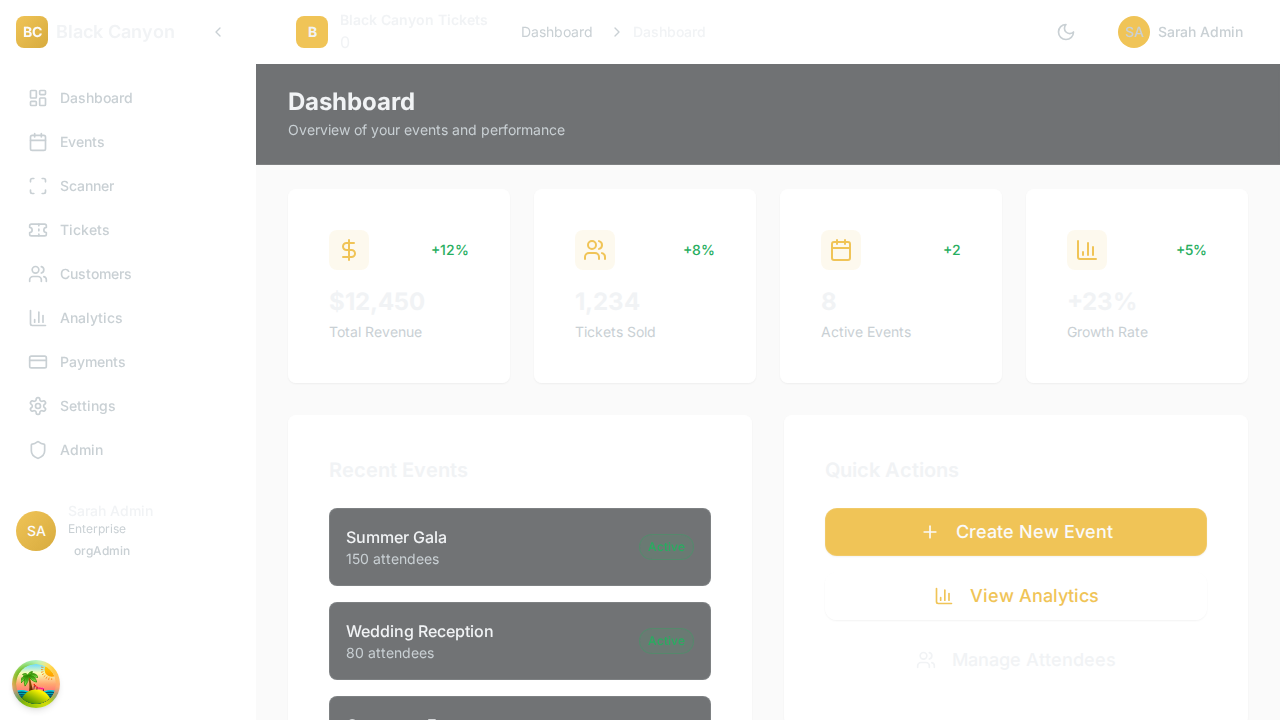This screenshot has height=720, width=1280.
Task: Click the Admin shield icon in sidebar
Action: coord(38,450)
